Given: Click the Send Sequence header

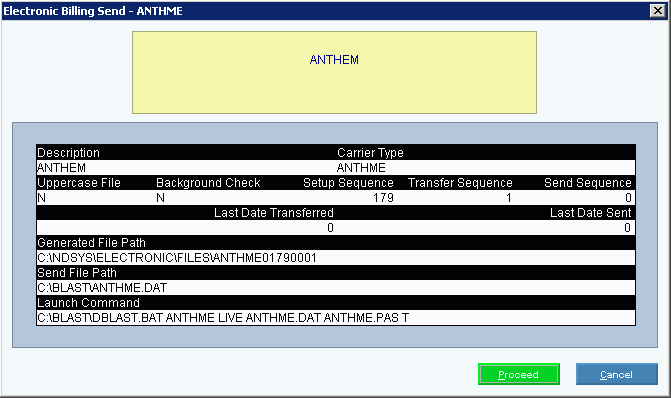Looking at the screenshot, I should point(588,183).
